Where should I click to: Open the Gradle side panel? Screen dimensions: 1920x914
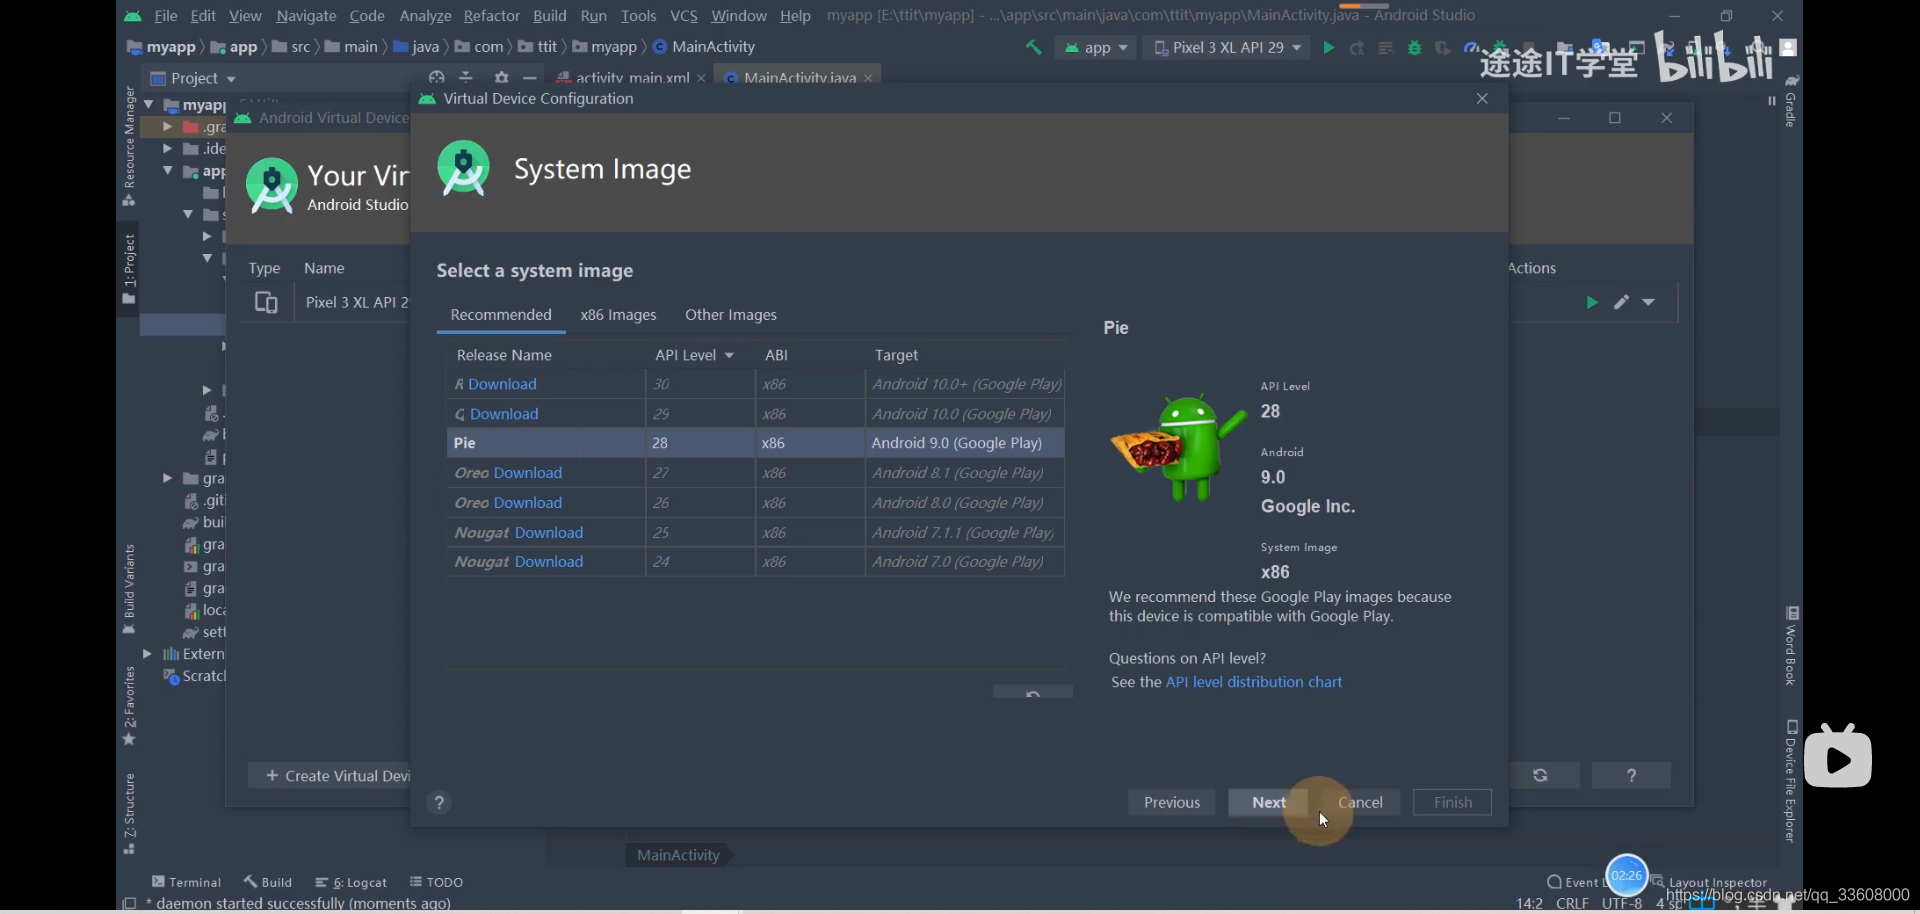pos(1791,101)
